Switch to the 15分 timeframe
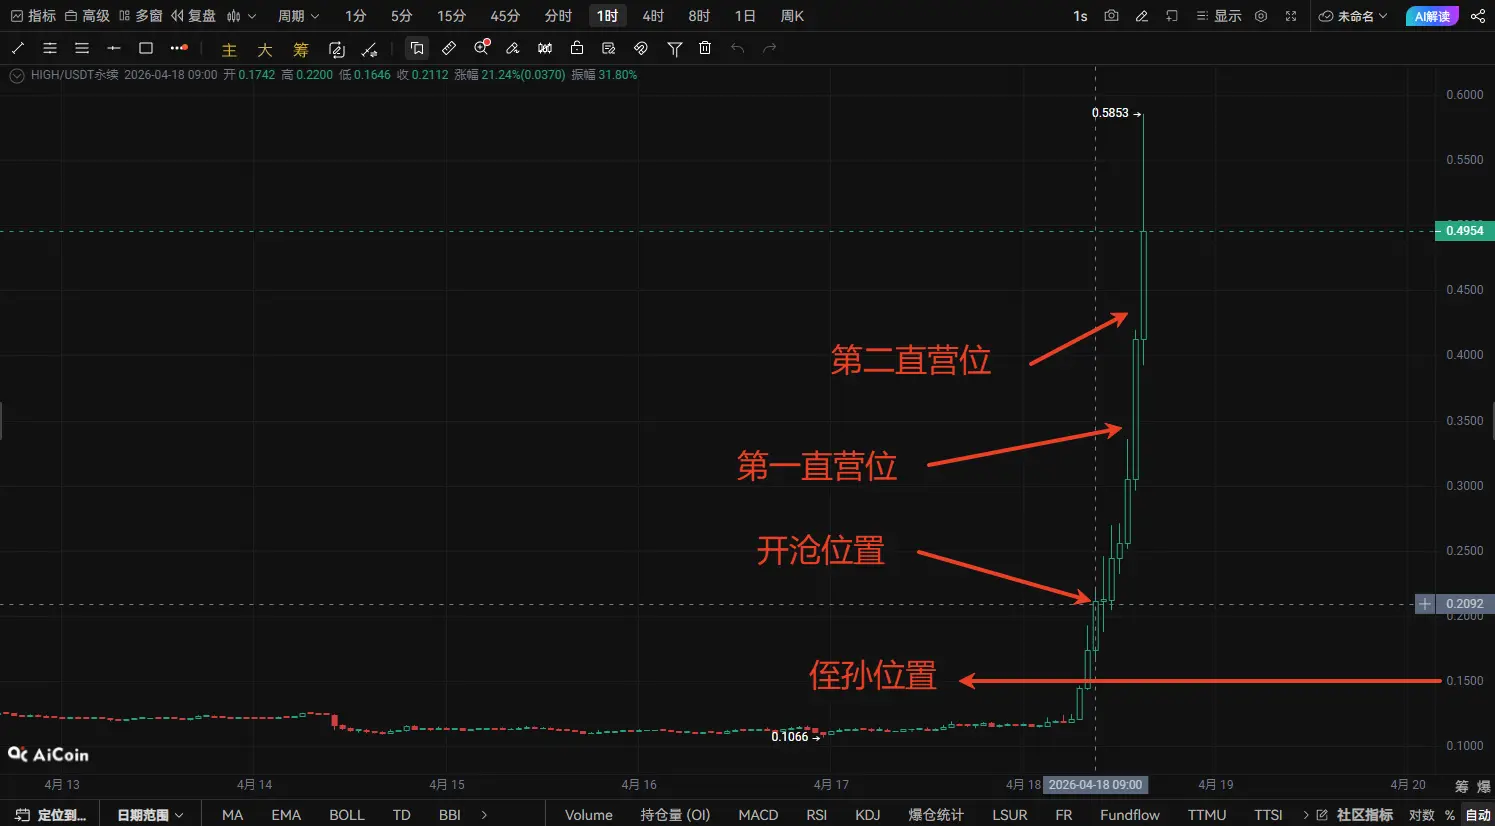 coord(452,16)
